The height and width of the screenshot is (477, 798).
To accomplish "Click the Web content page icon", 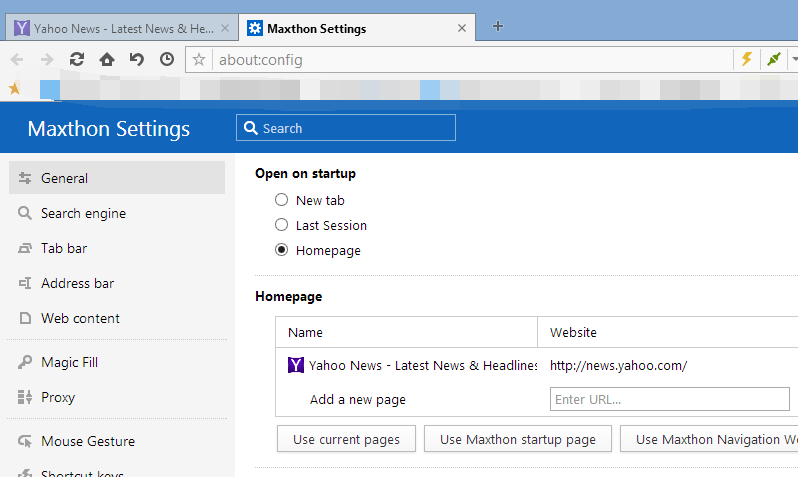I will point(25,318).
